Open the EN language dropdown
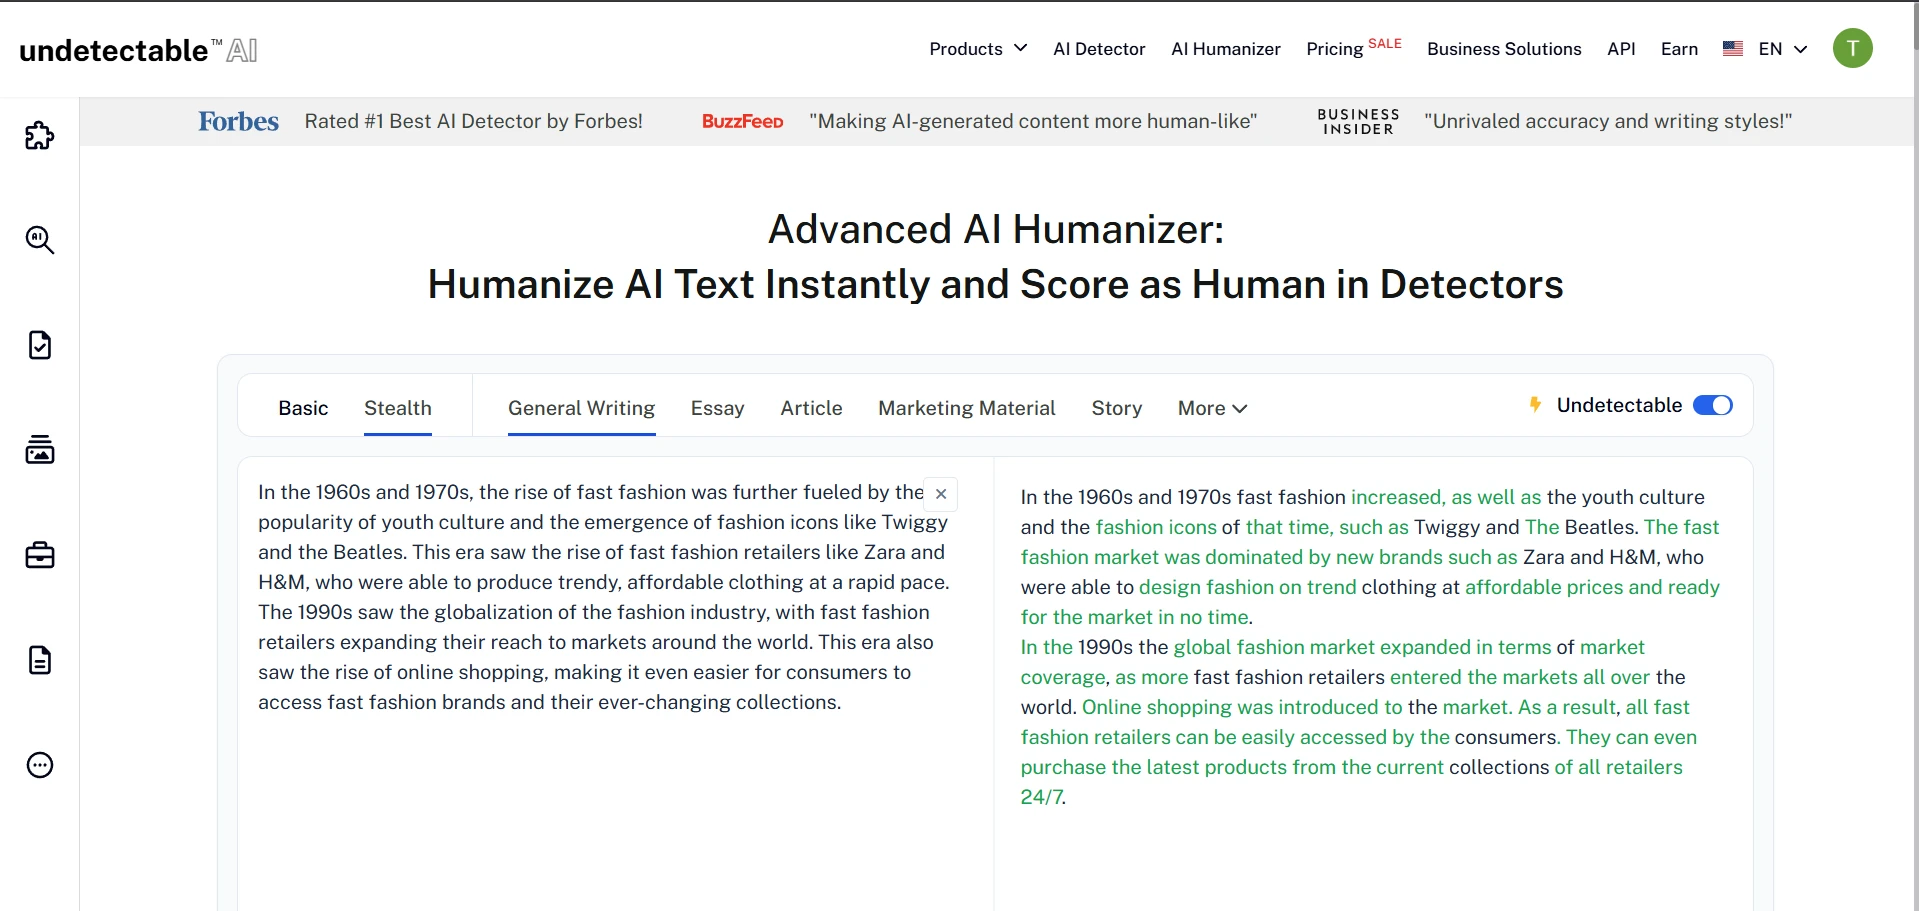1919x911 pixels. click(x=1783, y=48)
